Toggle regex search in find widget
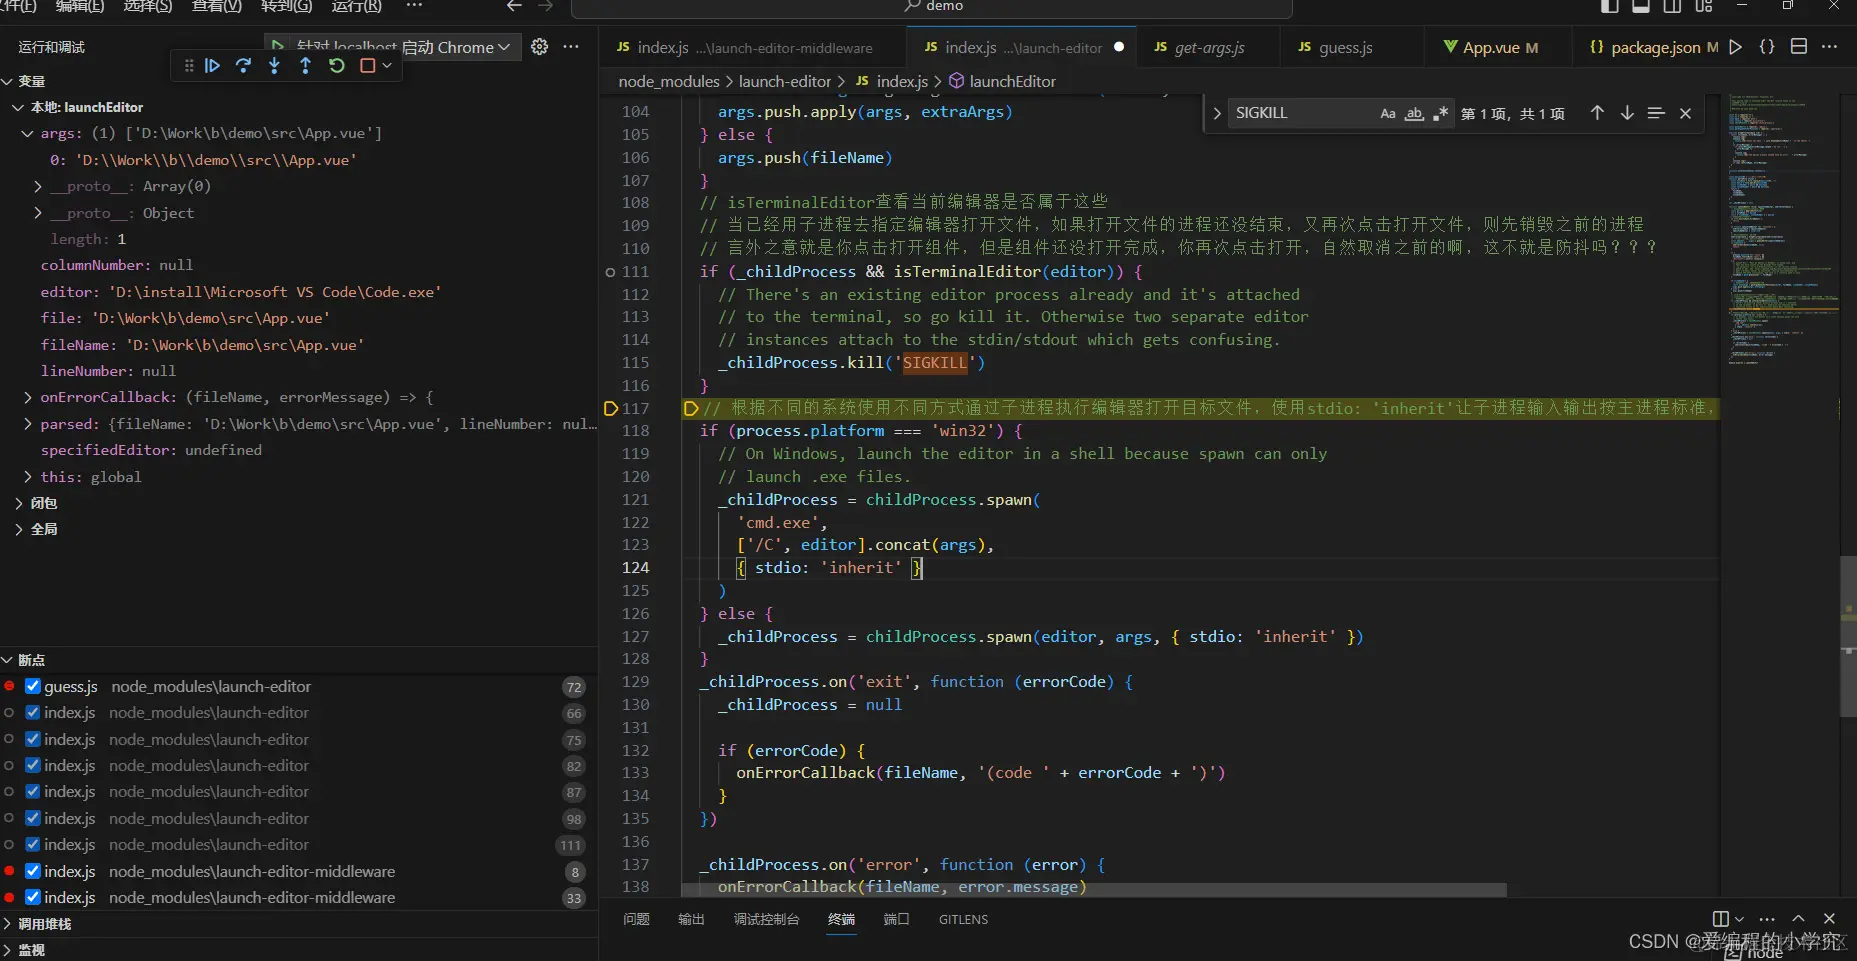 pos(1440,113)
